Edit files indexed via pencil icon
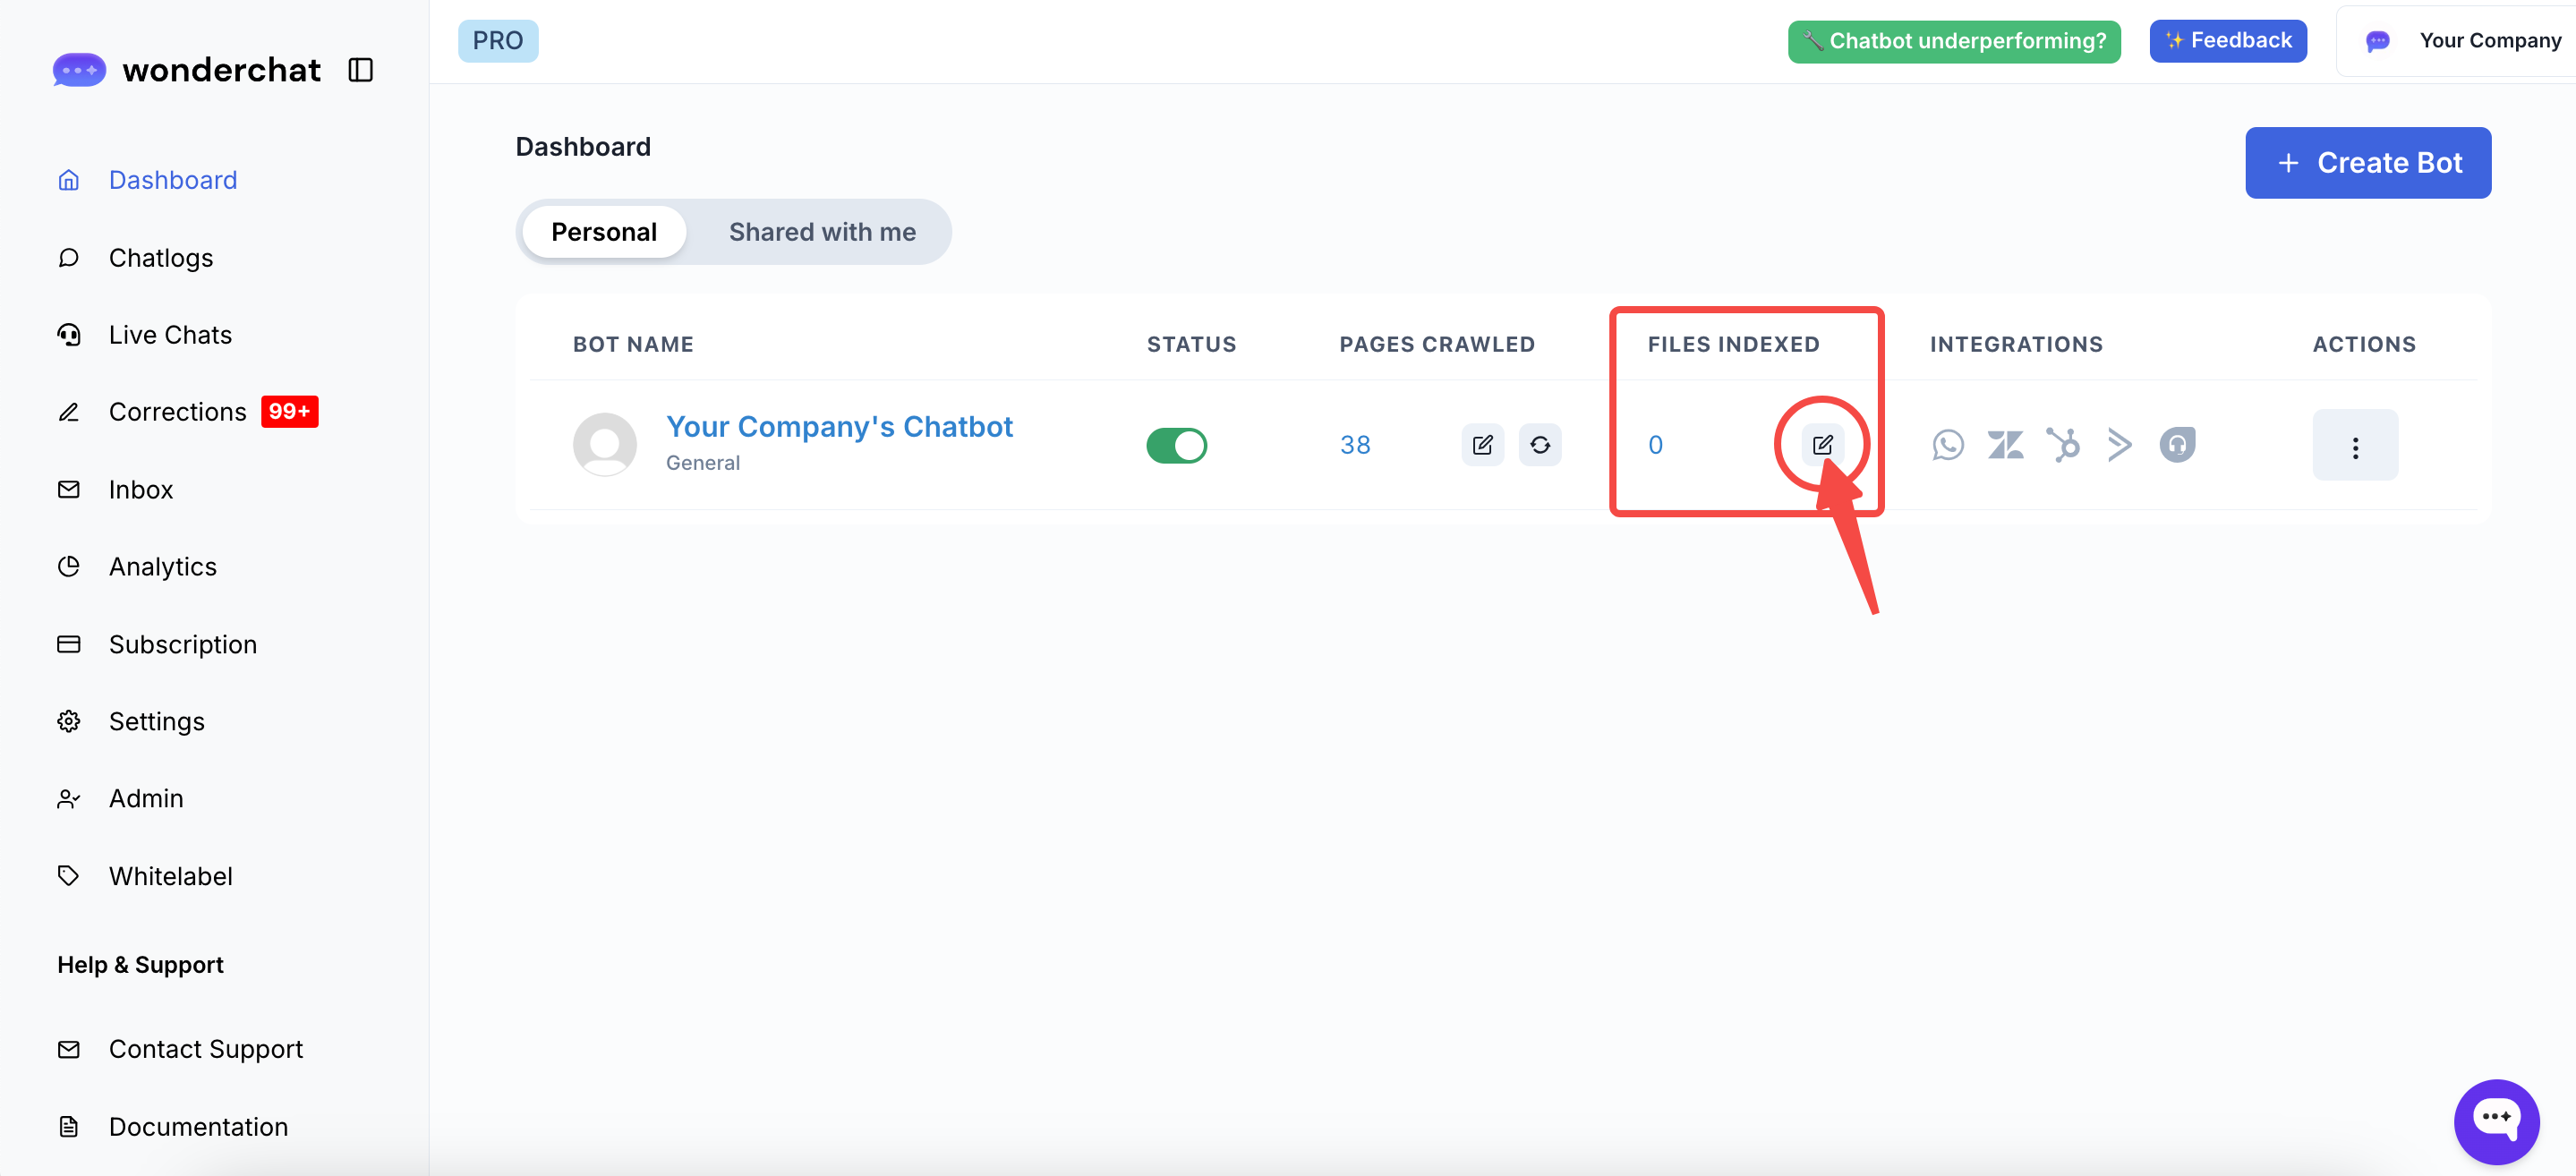2576x1176 pixels. (x=1822, y=445)
